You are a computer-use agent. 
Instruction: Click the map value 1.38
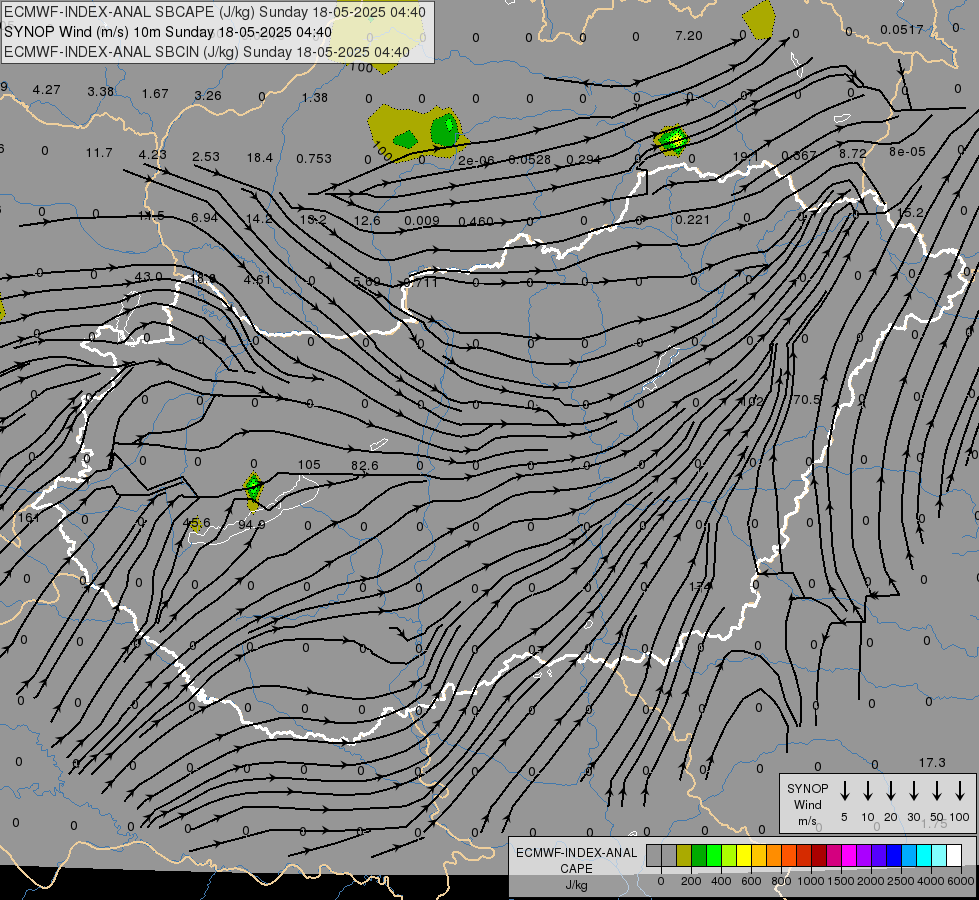click(315, 97)
